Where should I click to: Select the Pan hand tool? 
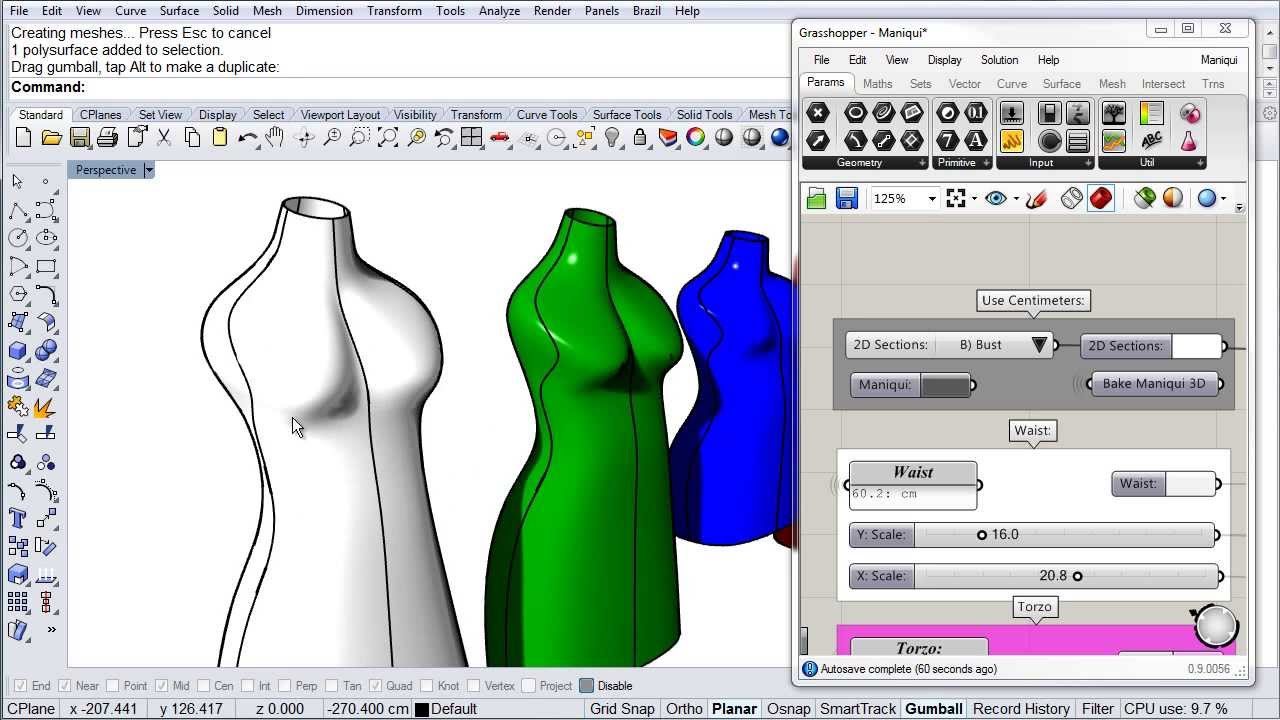point(275,138)
